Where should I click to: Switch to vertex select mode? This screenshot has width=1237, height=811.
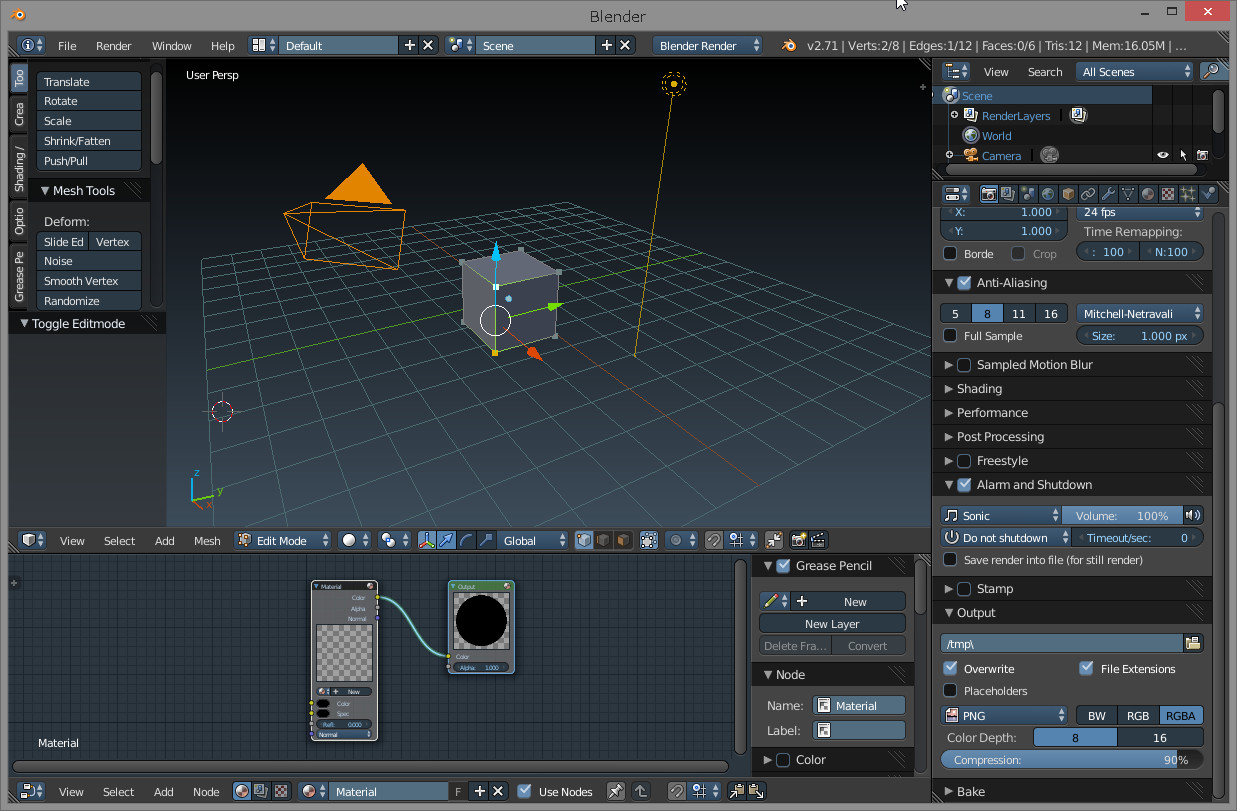click(x=585, y=540)
